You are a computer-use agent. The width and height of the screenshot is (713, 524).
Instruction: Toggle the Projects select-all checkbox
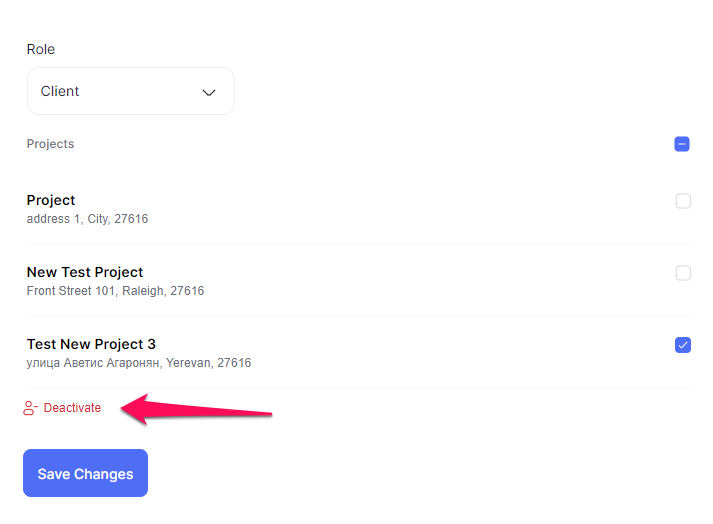(682, 144)
